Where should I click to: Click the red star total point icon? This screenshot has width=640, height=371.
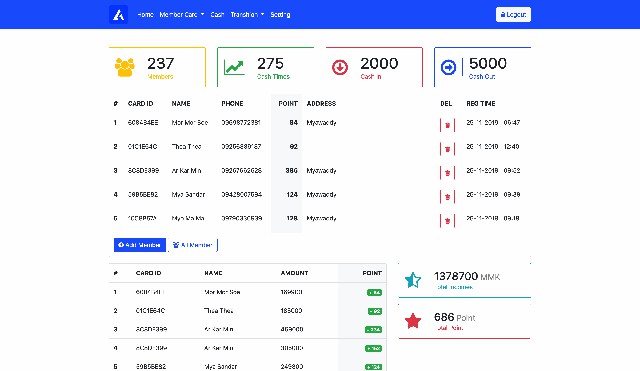click(x=413, y=321)
